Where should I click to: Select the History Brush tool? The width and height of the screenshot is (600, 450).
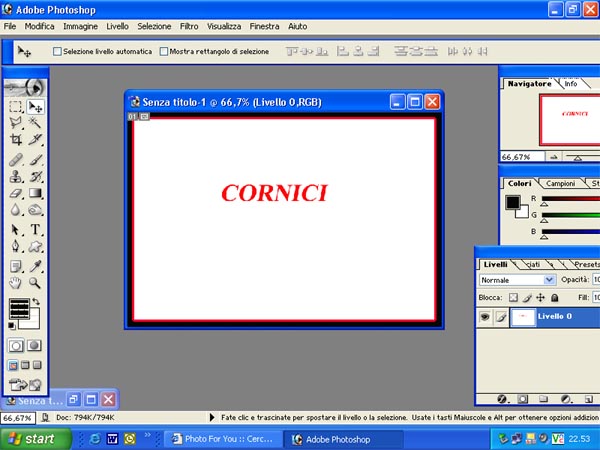[35, 176]
